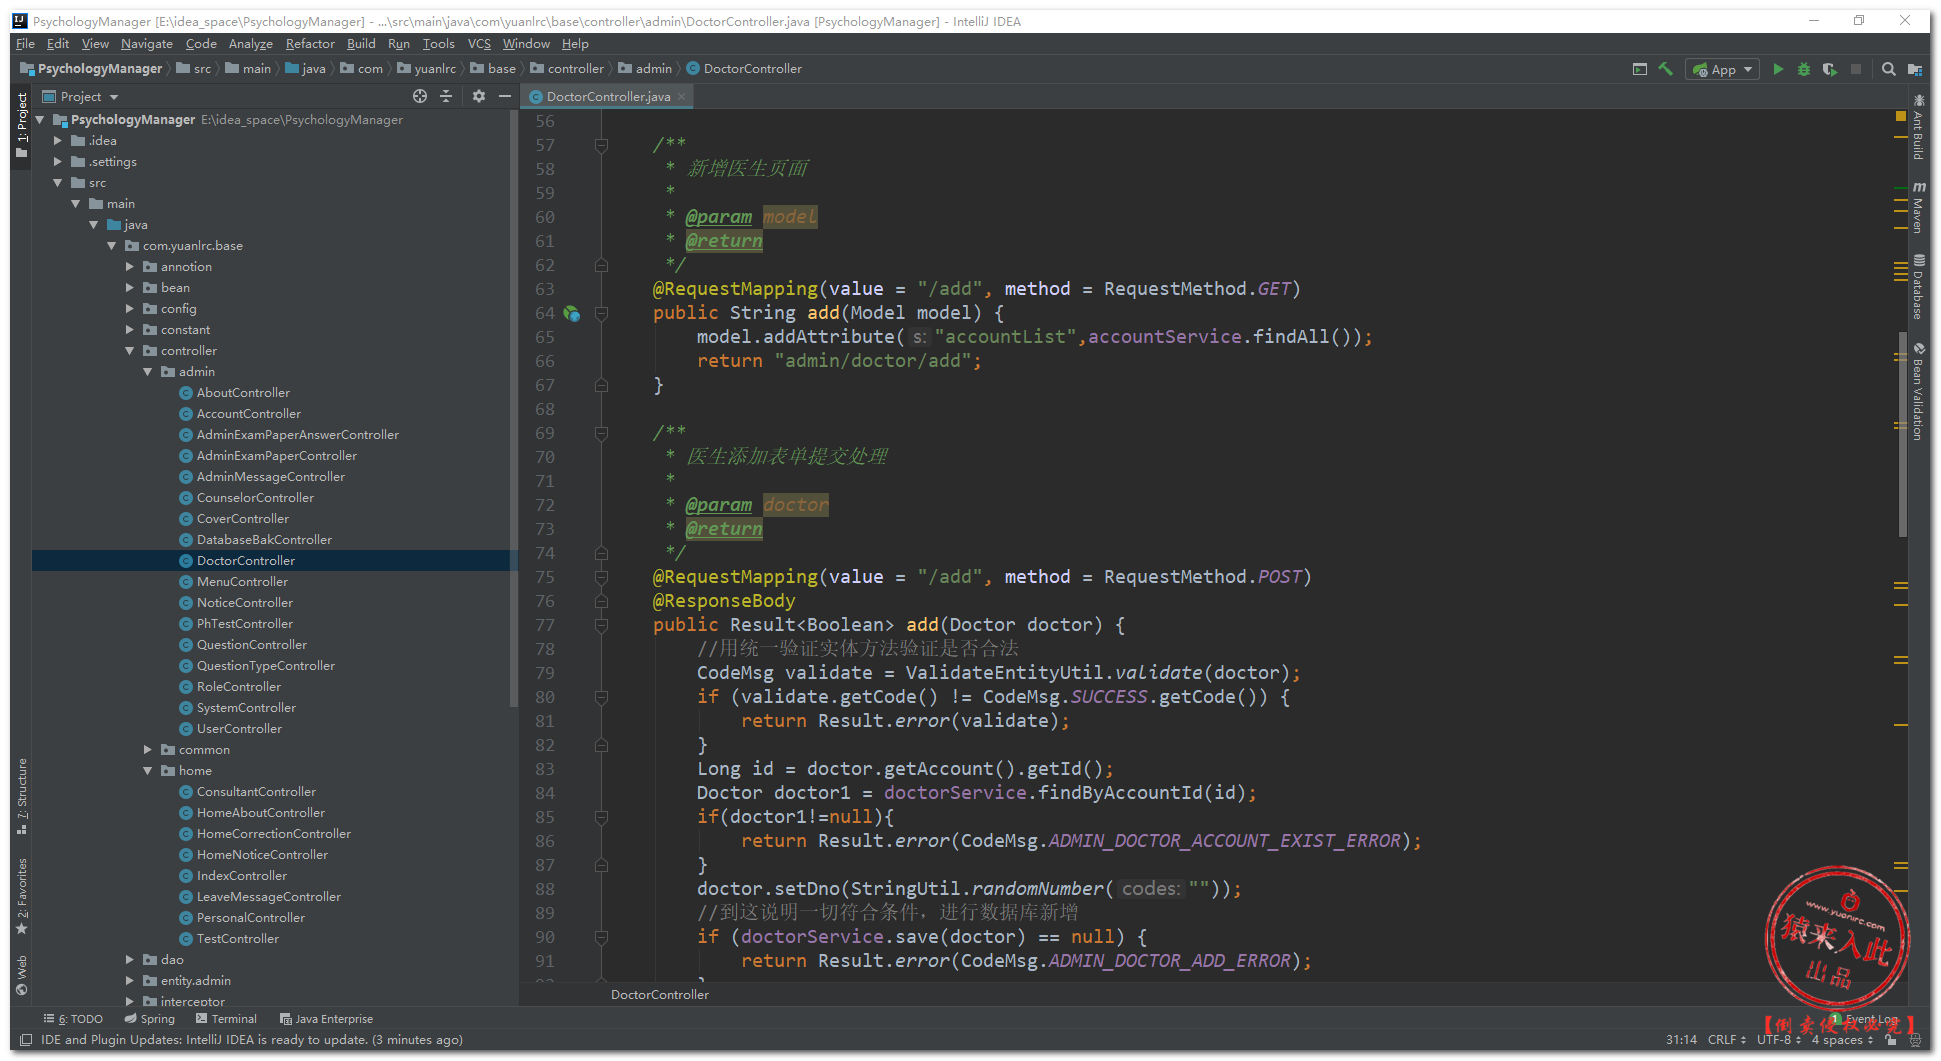Run the App configuration with green play button

click(x=1778, y=69)
